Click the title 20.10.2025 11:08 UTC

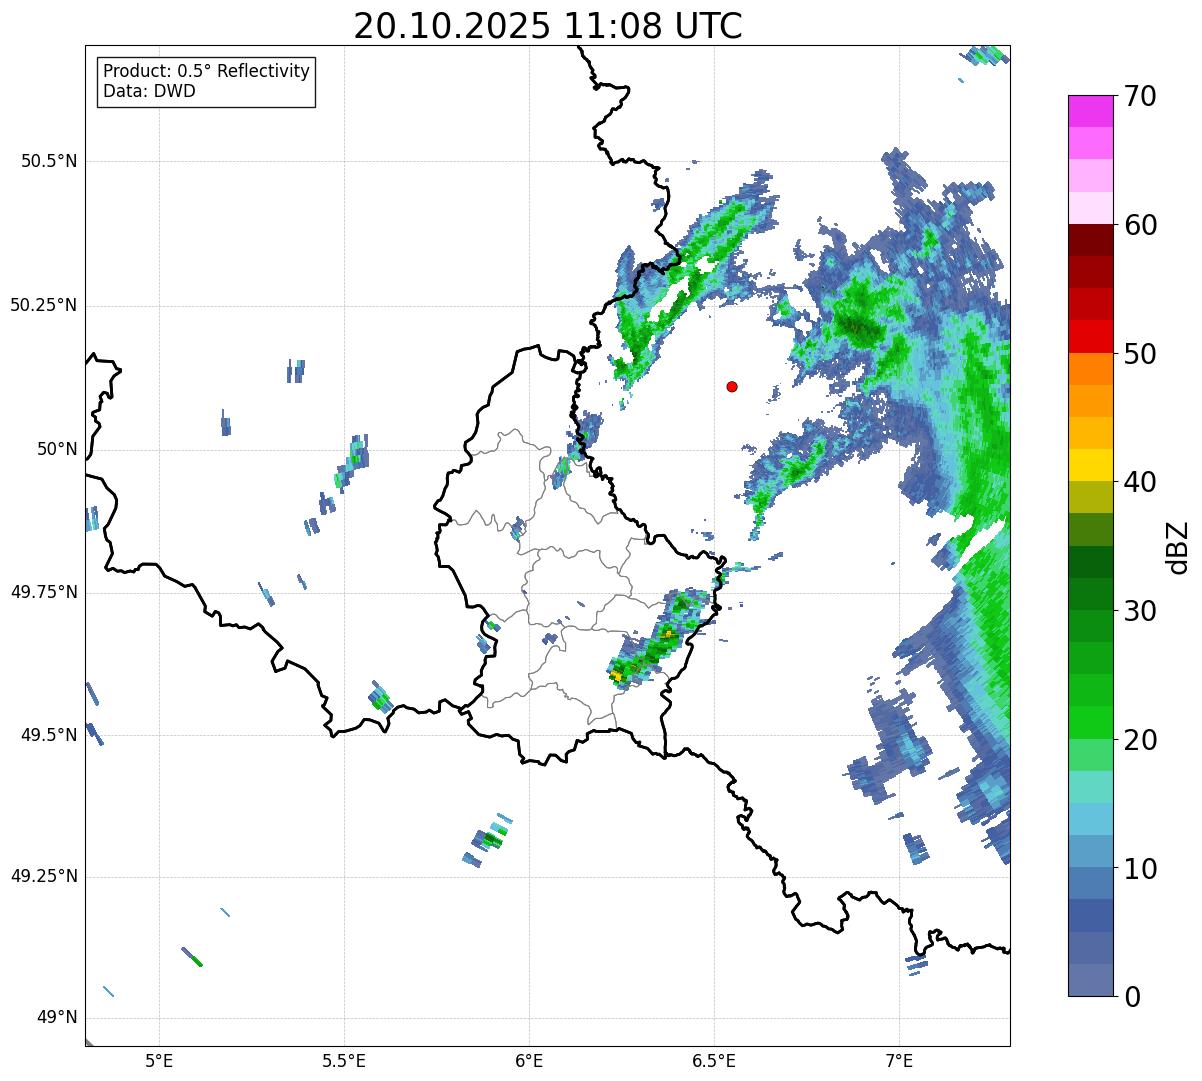(x=548, y=25)
